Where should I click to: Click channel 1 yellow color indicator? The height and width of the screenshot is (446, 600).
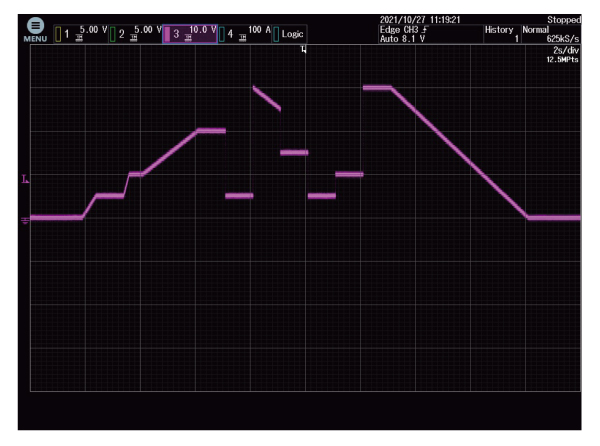pyautogui.click(x=58, y=34)
